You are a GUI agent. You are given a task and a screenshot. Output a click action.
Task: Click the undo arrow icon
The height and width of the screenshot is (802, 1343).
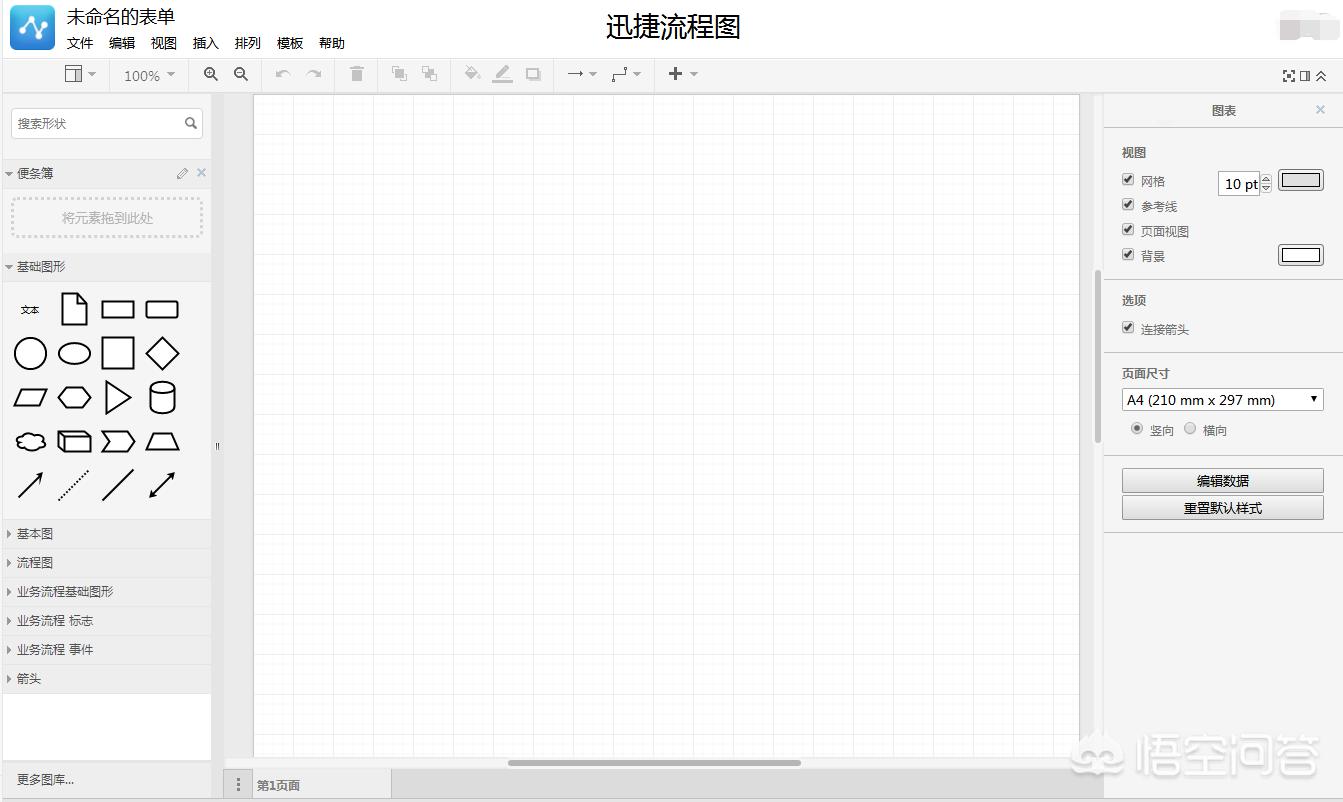click(283, 74)
